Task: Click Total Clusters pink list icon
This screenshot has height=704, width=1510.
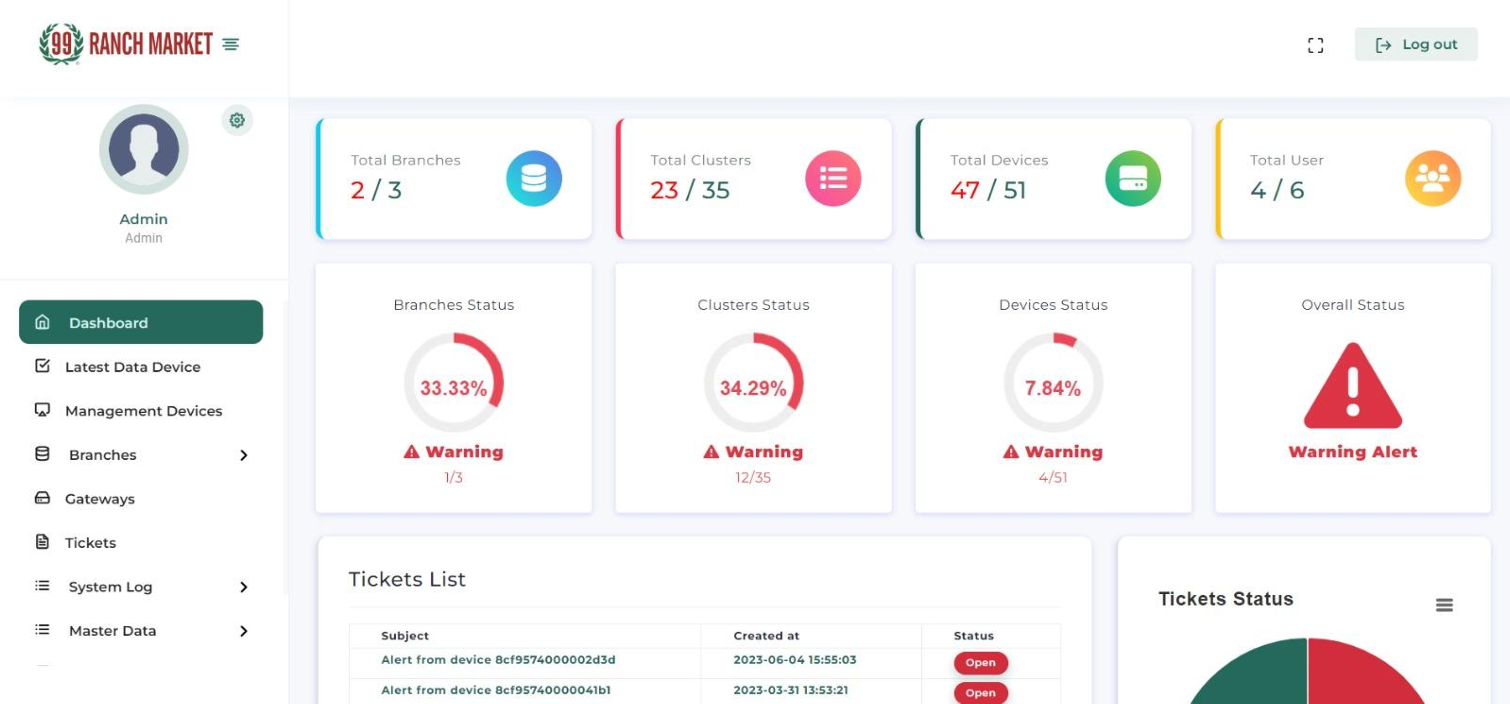Action: [833, 179]
